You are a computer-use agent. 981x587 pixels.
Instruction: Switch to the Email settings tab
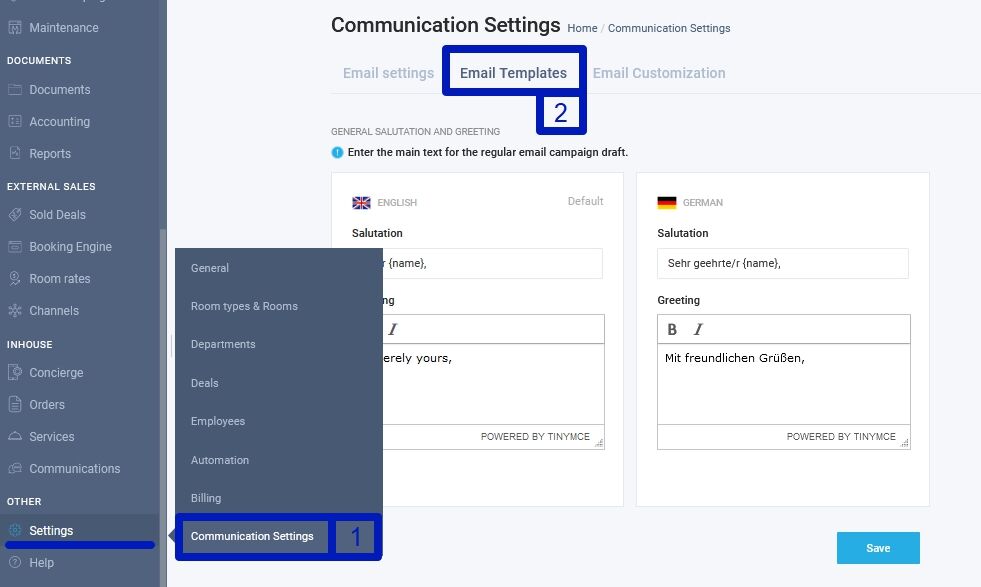click(389, 73)
